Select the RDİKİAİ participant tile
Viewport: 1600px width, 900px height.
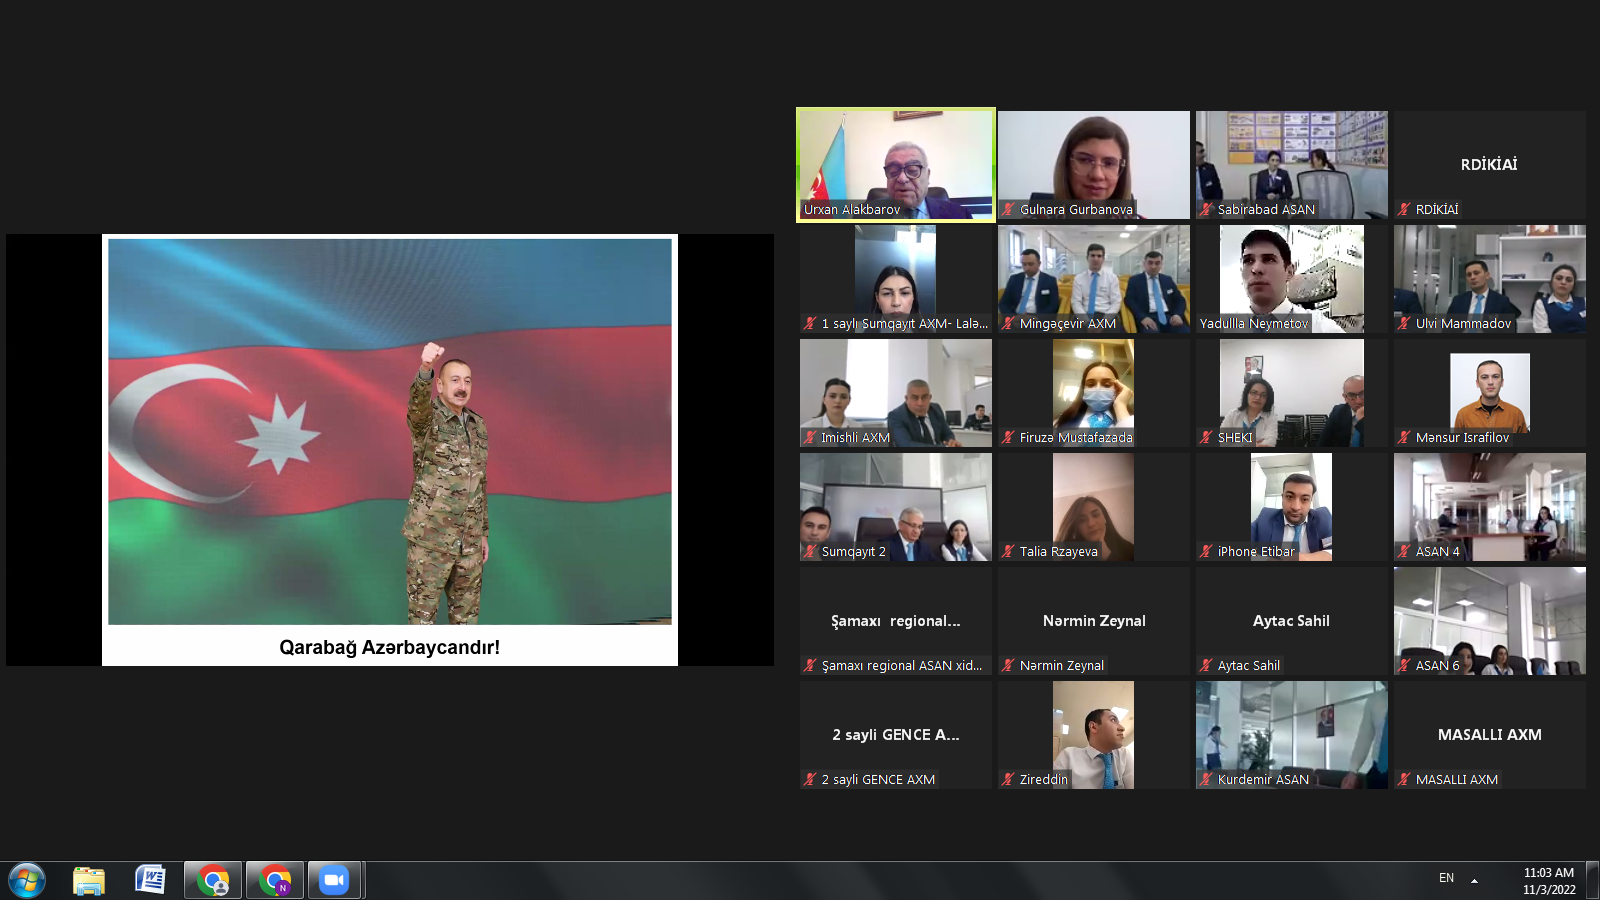coord(1489,163)
